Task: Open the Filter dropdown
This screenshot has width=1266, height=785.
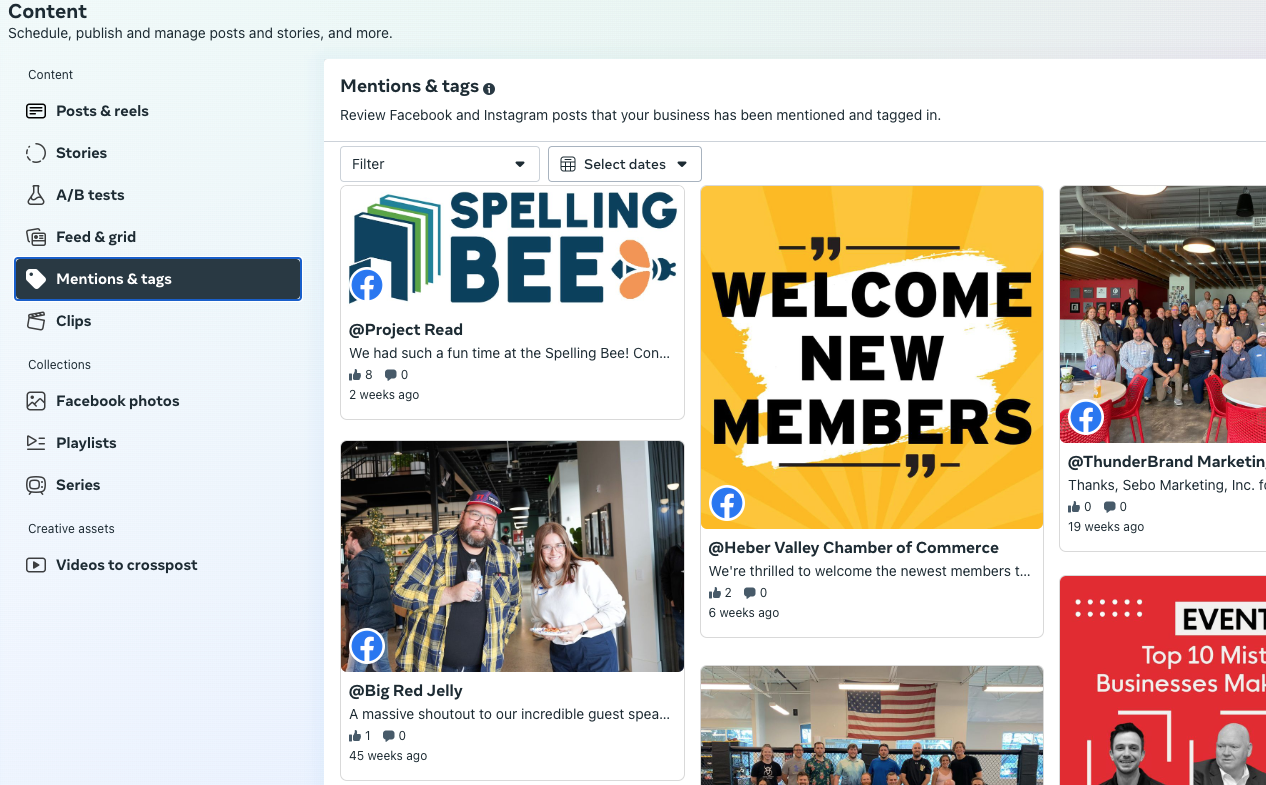Action: [x=440, y=164]
